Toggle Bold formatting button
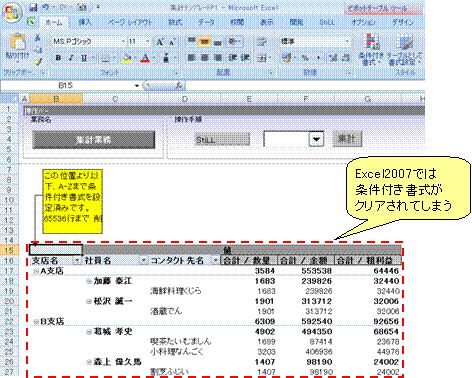 click(x=58, y=58)
